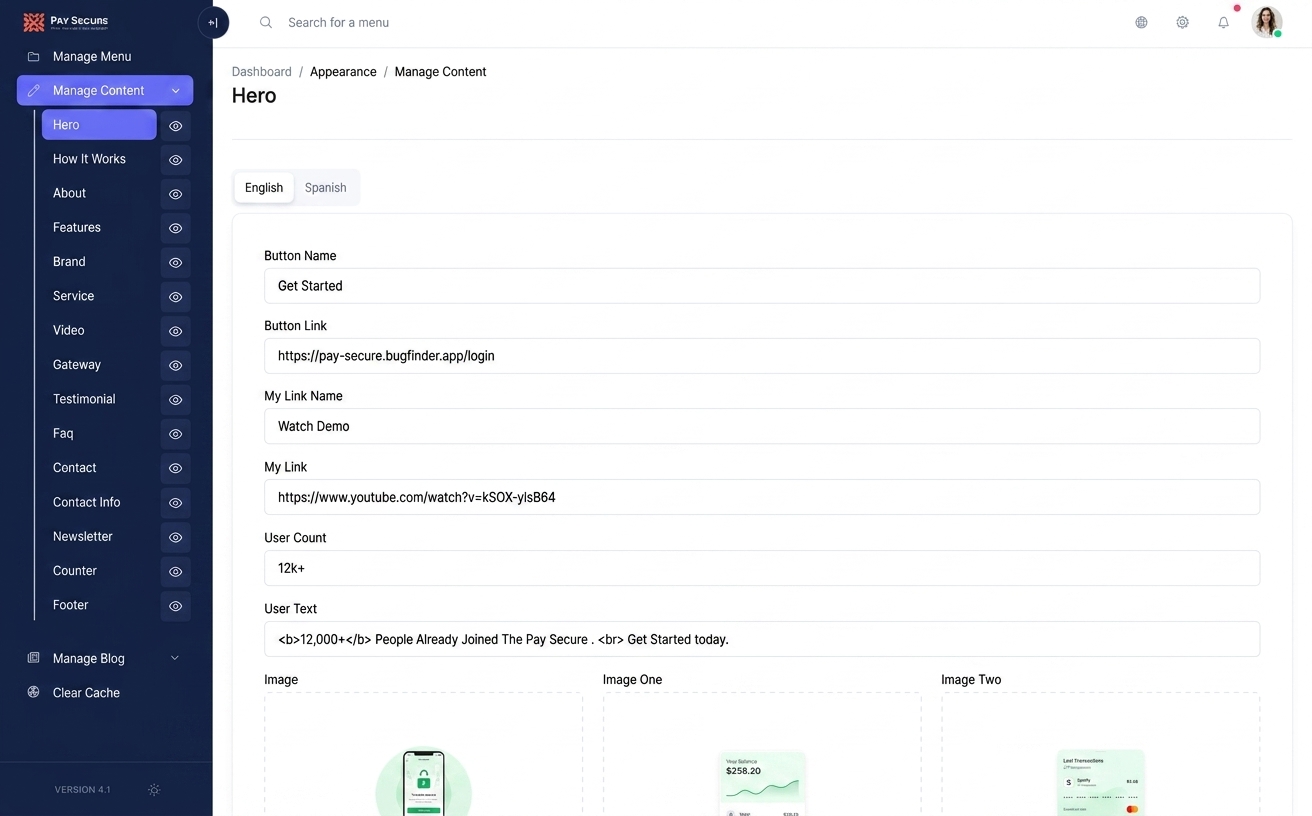
Task: Open the notifications bell
Action: [1223, 22]
